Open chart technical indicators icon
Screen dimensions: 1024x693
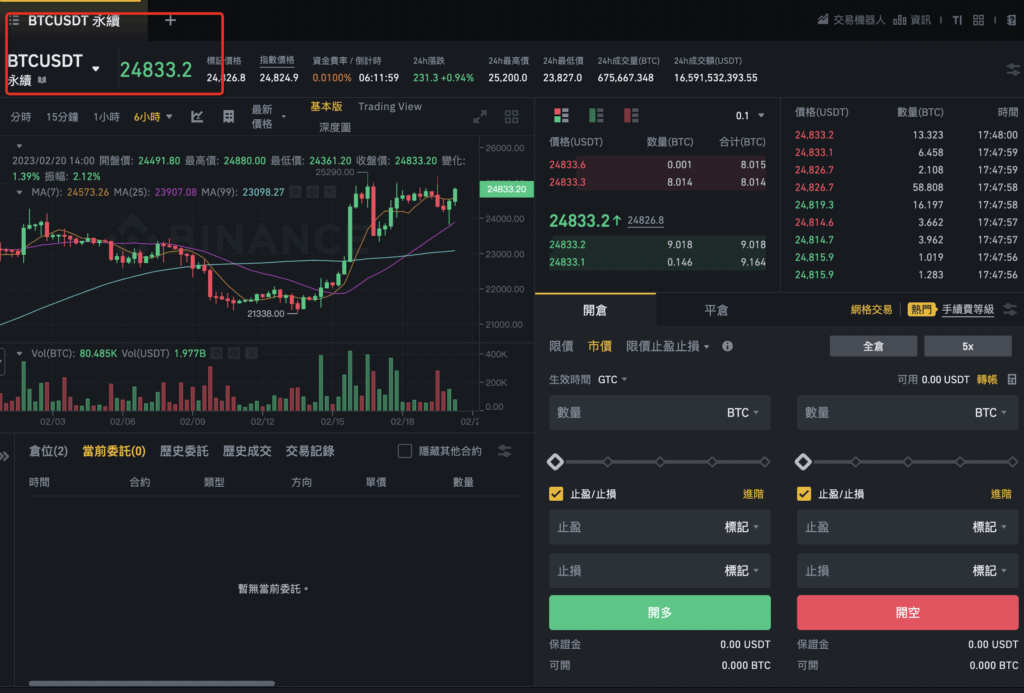point(197,117)
